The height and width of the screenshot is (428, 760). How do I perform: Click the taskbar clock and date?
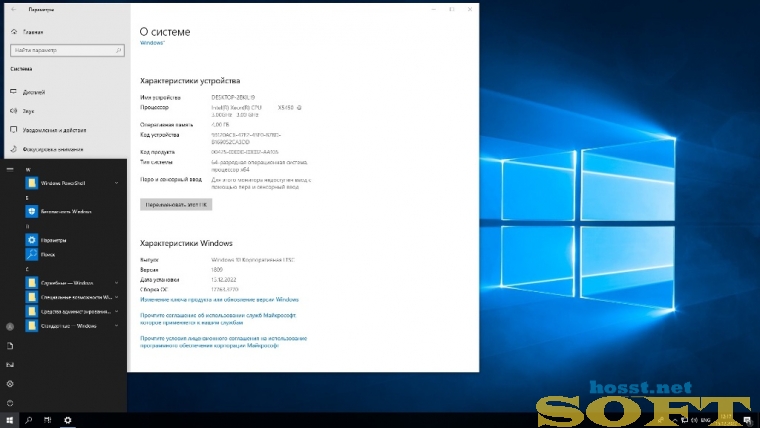726,420
